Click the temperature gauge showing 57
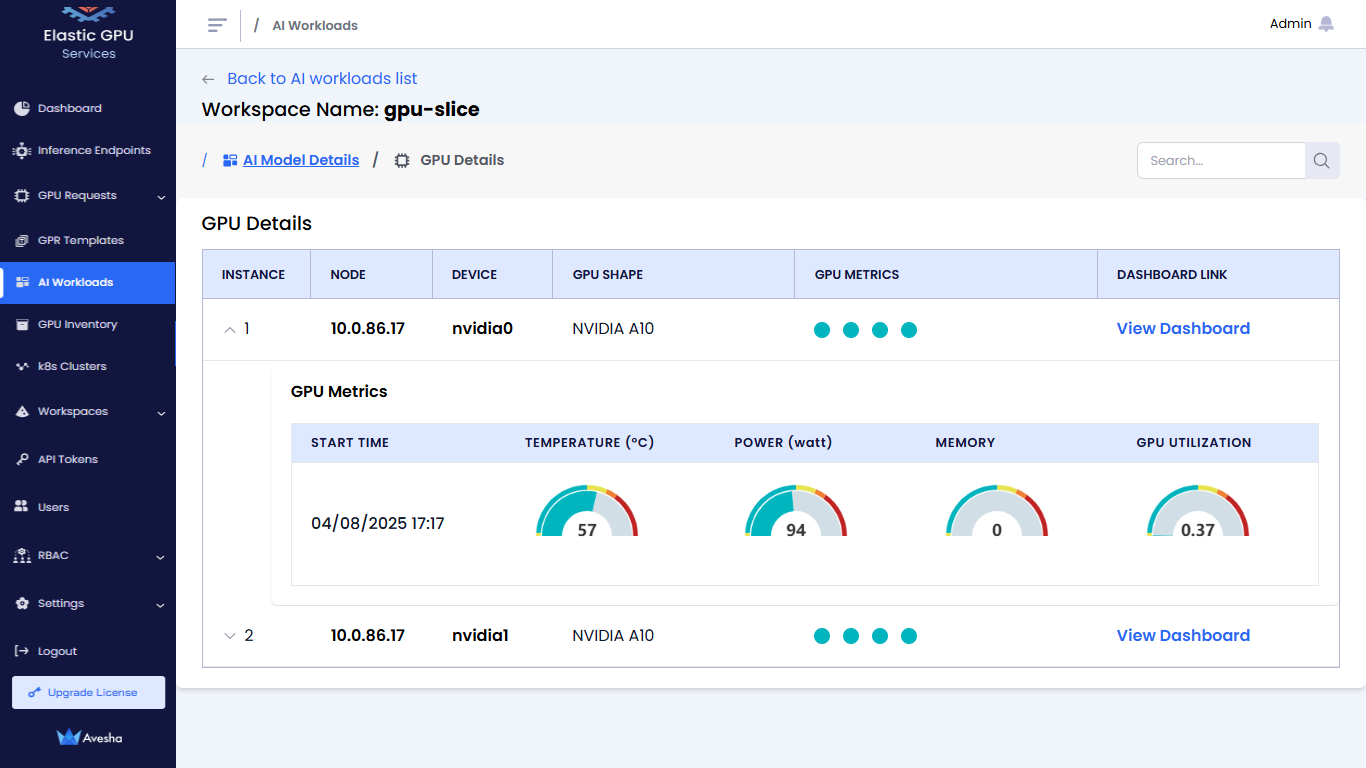 click(587, 513)
